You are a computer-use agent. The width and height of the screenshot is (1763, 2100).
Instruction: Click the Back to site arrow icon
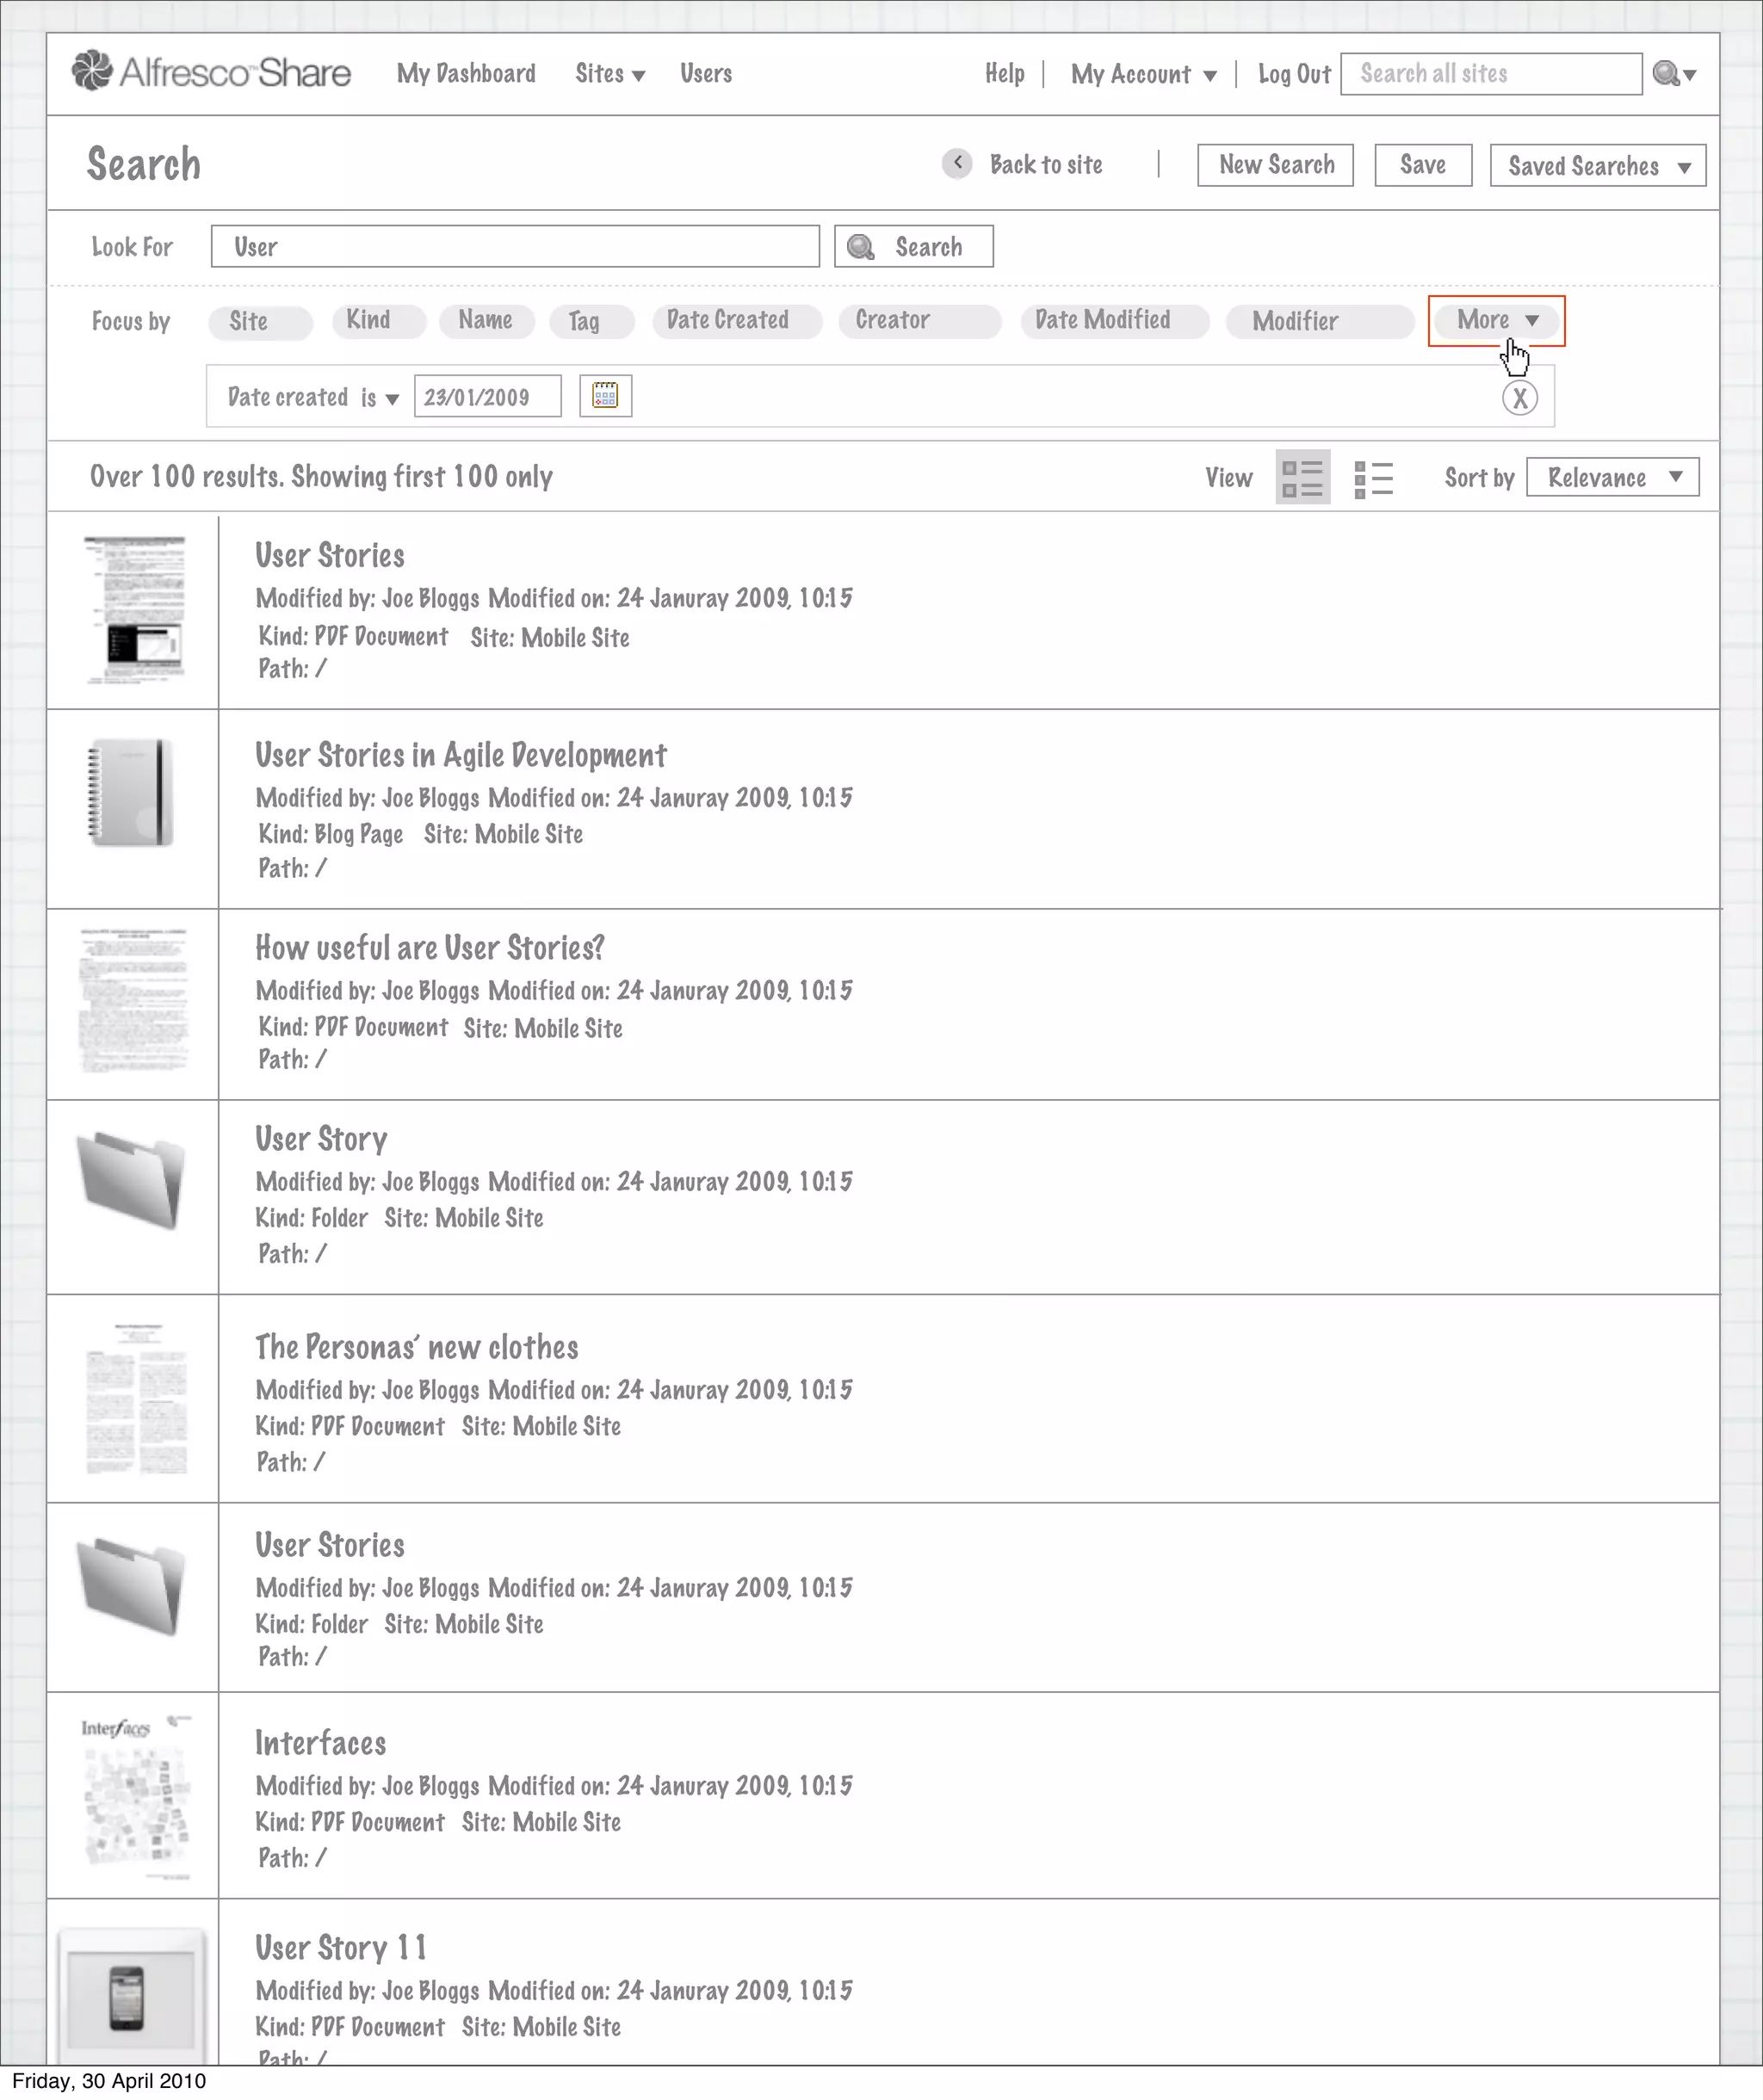tap(957, 163)
